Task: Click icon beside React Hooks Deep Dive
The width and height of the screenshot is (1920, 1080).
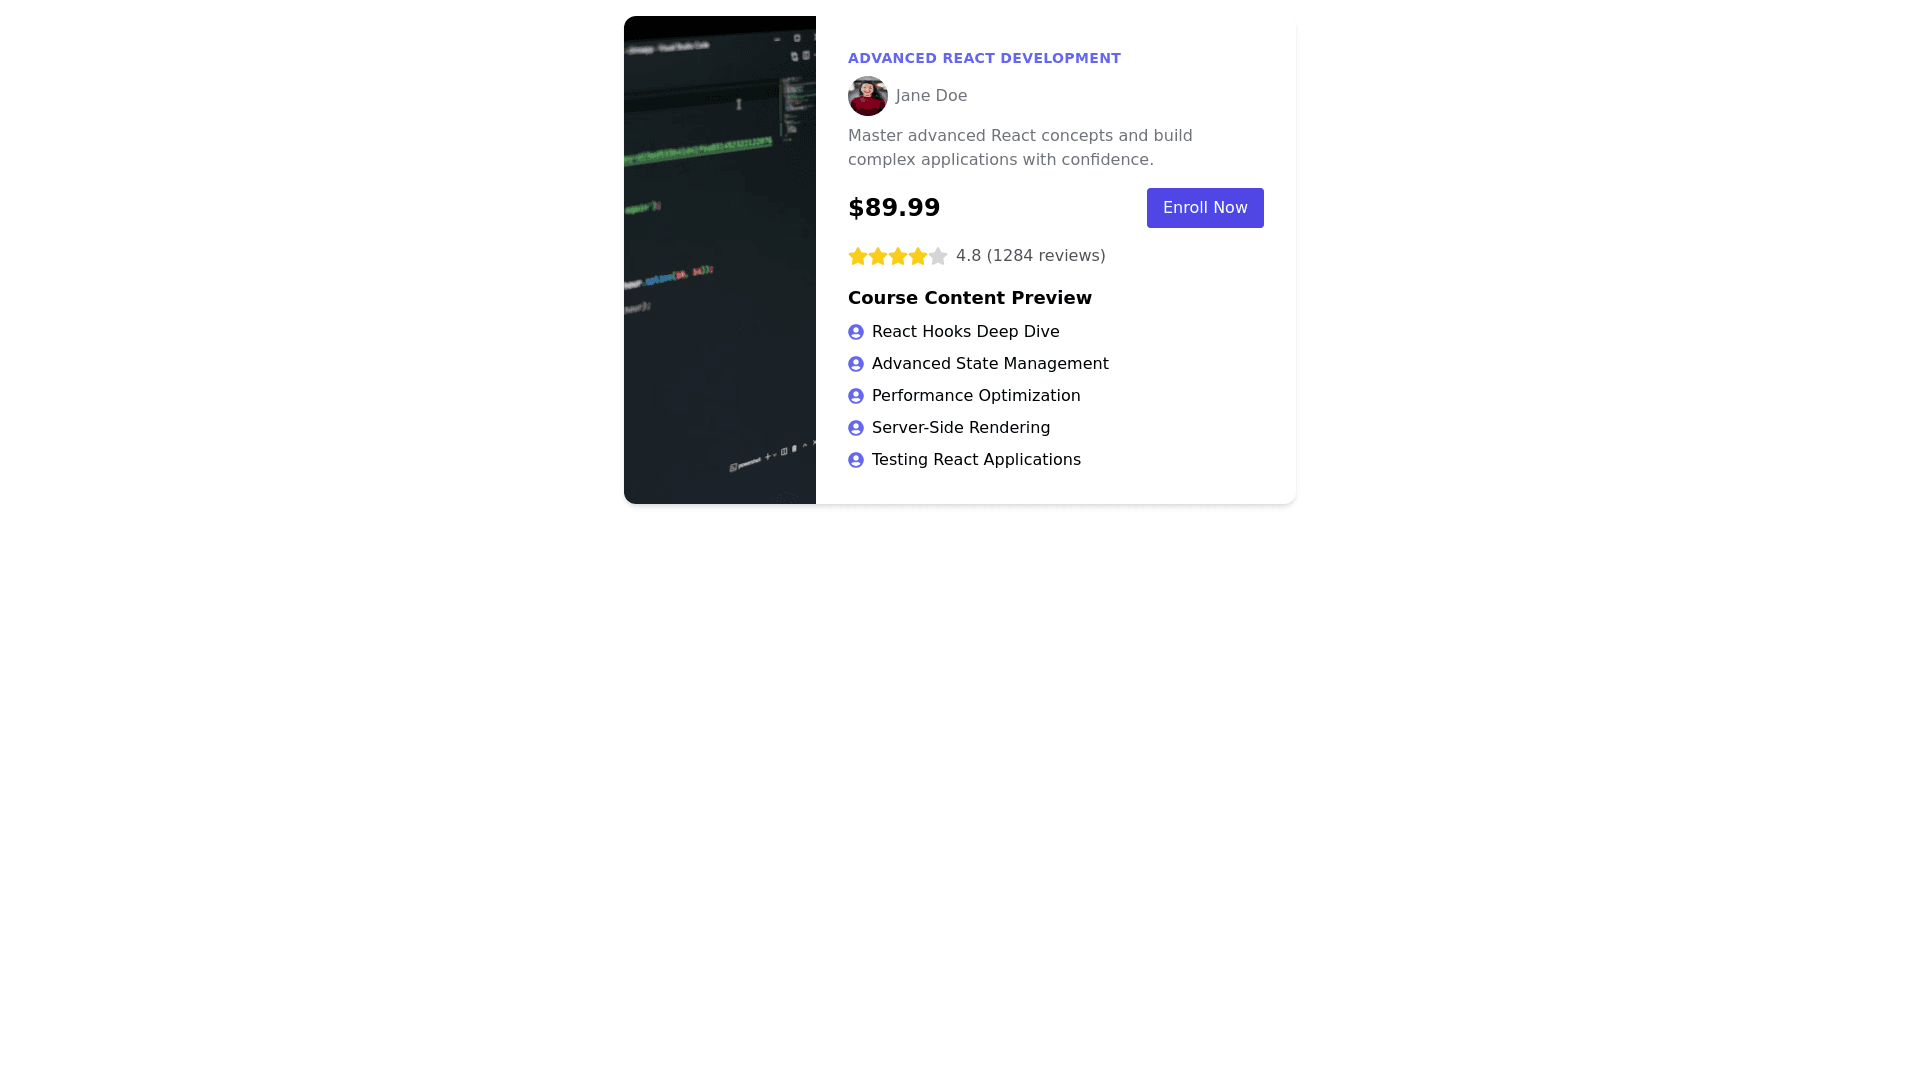Action: tap(856, 332)
